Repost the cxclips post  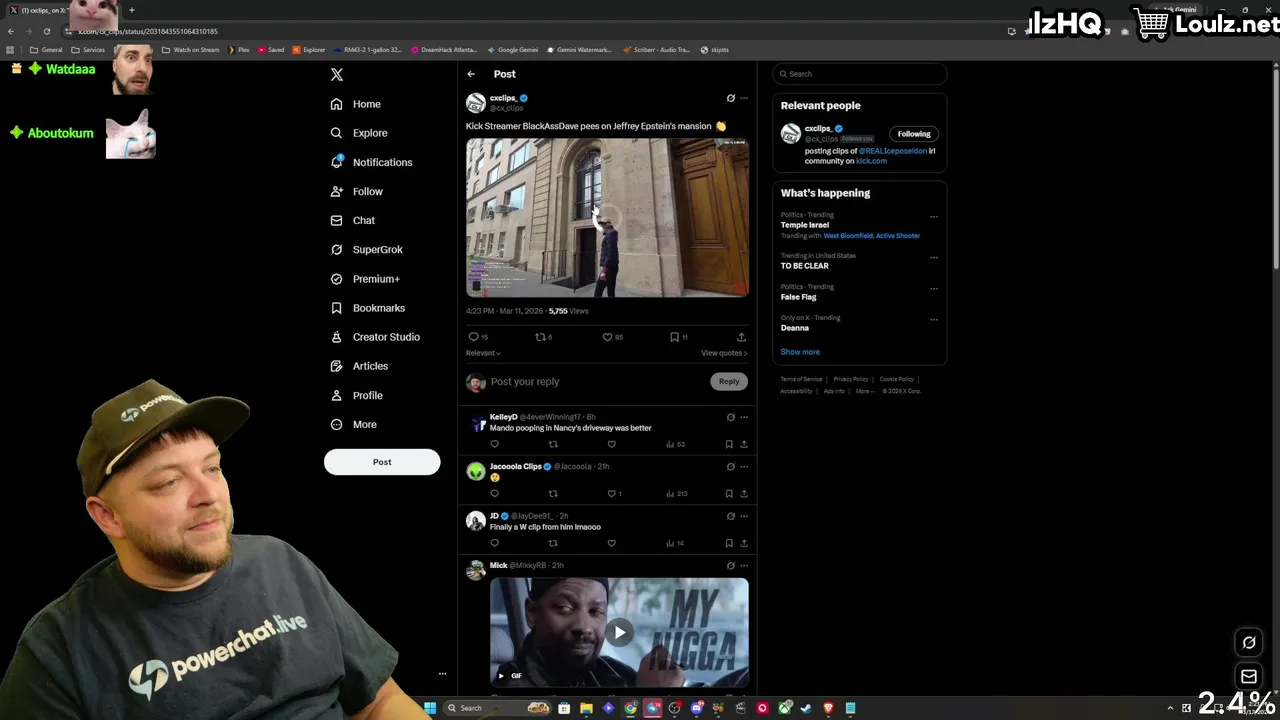tap(540, 337)
